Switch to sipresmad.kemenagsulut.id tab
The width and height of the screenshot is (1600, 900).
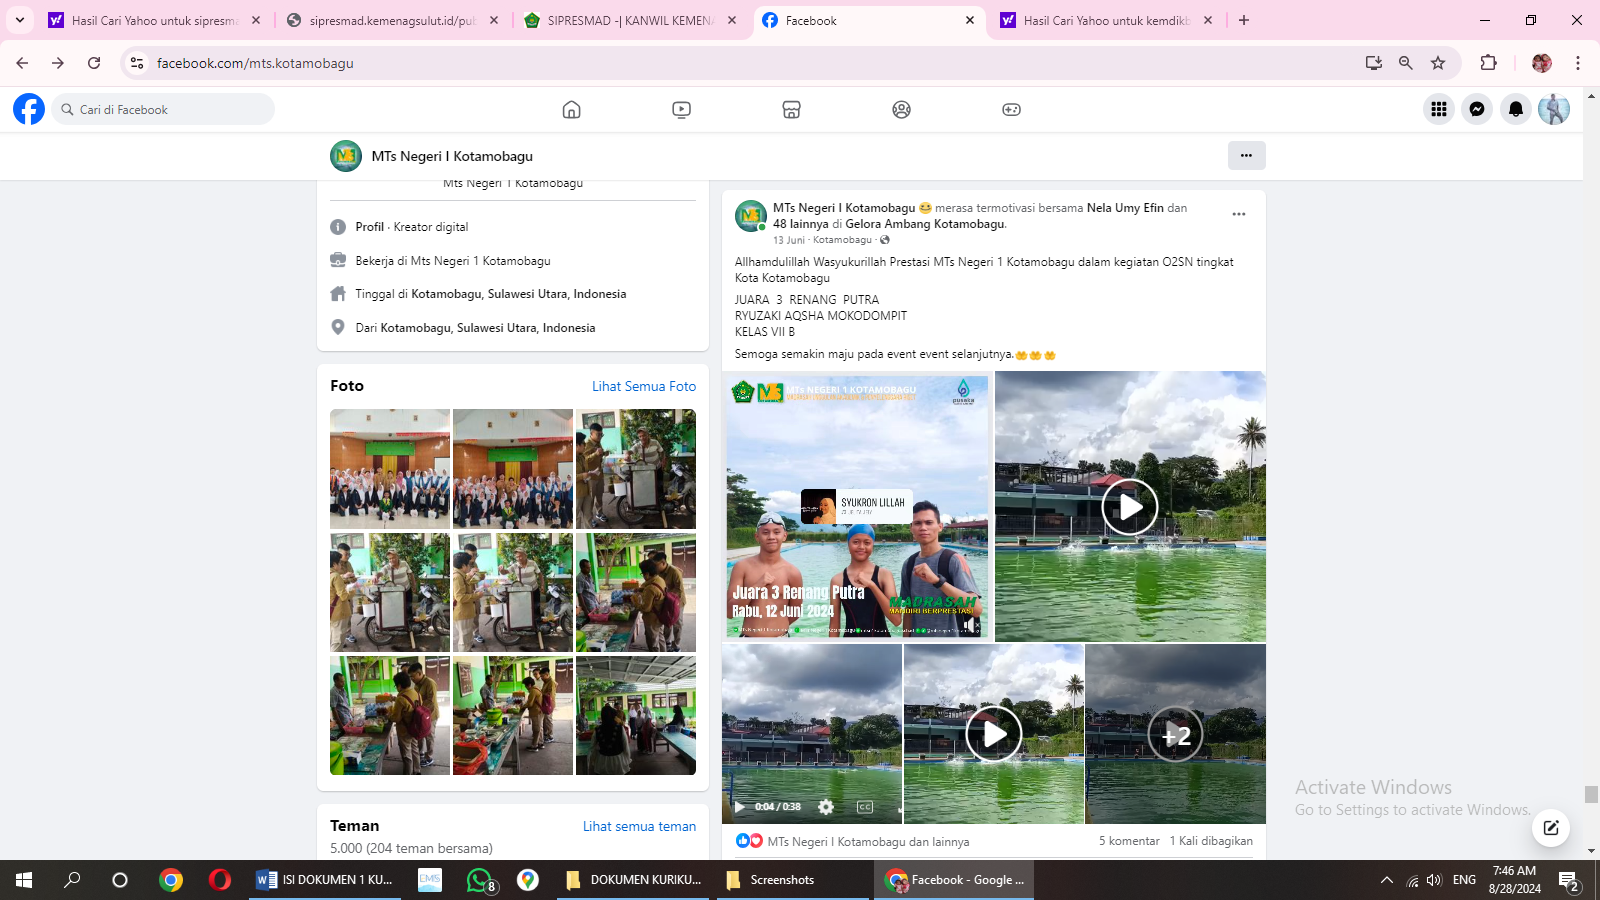392,20
